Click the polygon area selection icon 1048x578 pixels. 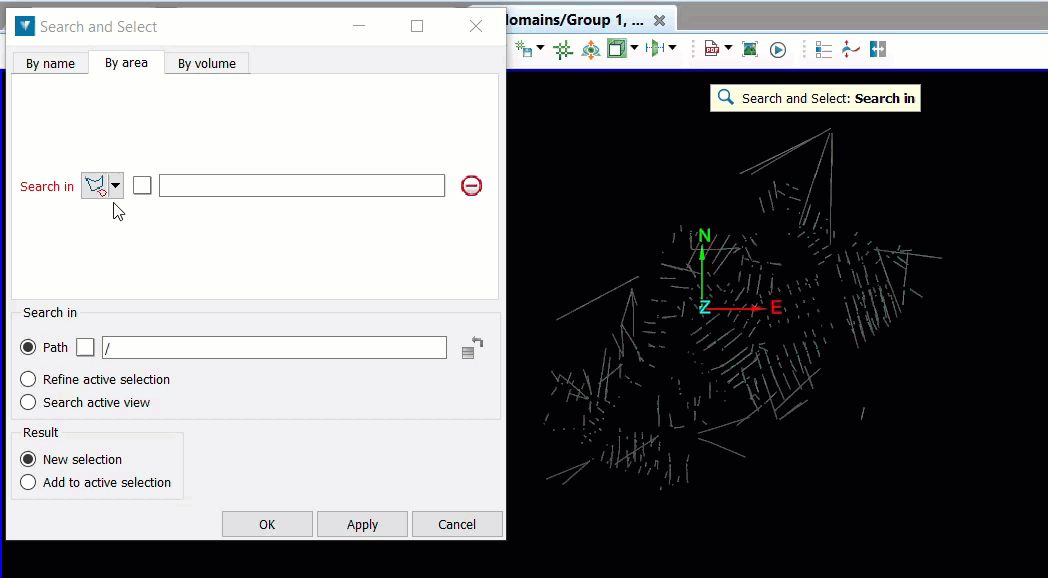(x=95, y=186)
